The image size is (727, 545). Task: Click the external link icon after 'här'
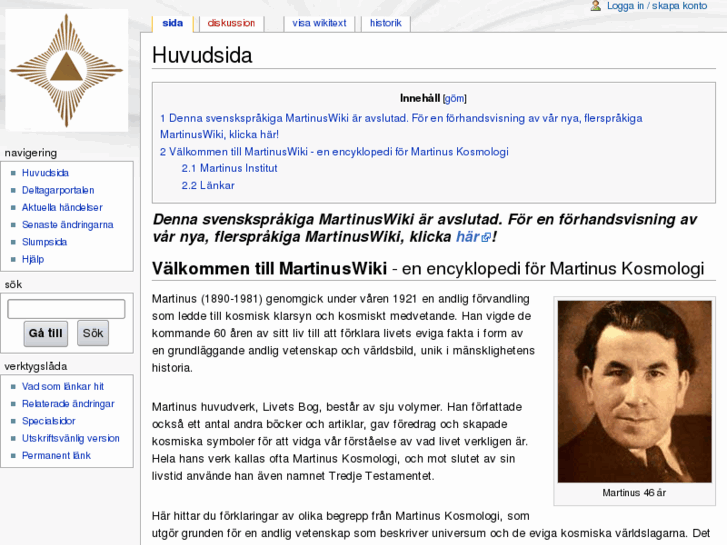click(x=486, y=237)
